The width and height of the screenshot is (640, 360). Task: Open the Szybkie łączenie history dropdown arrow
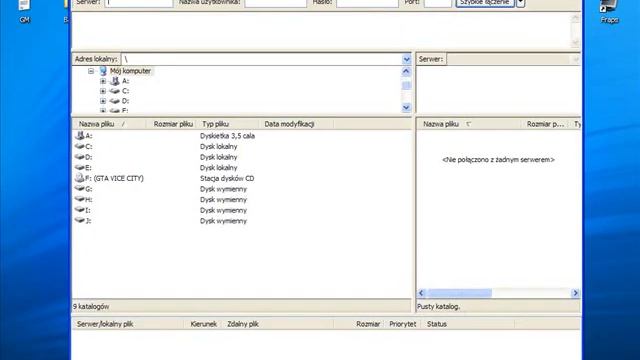click(x=520, y=3)
